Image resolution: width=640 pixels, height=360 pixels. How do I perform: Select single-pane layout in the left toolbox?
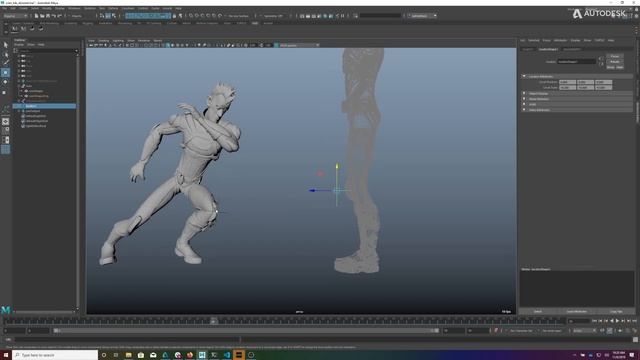click(x=5, y=122)
